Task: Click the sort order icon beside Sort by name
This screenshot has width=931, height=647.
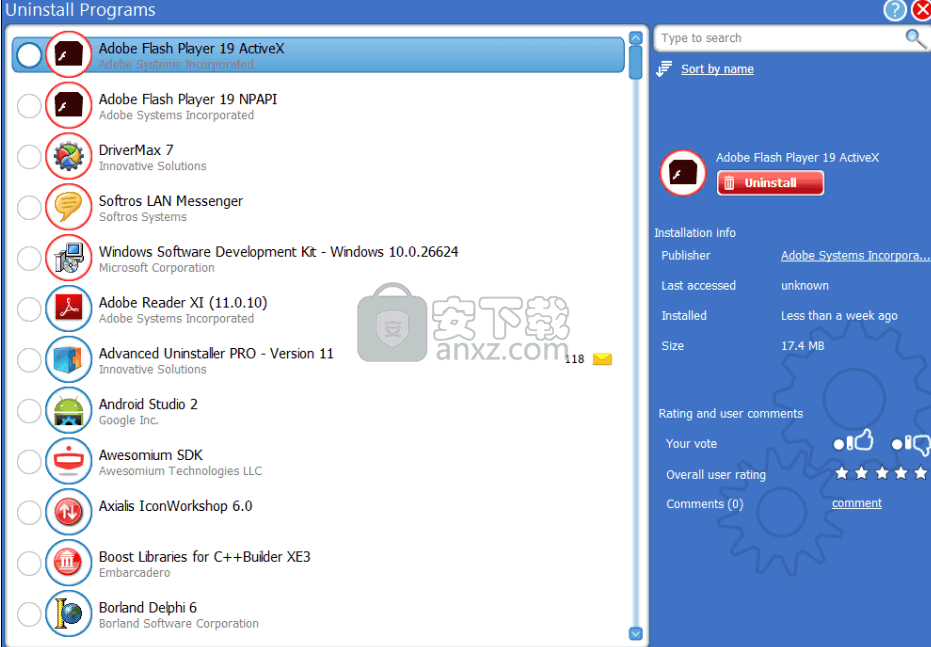Action: pyautogui.click(x=664, y=69)
